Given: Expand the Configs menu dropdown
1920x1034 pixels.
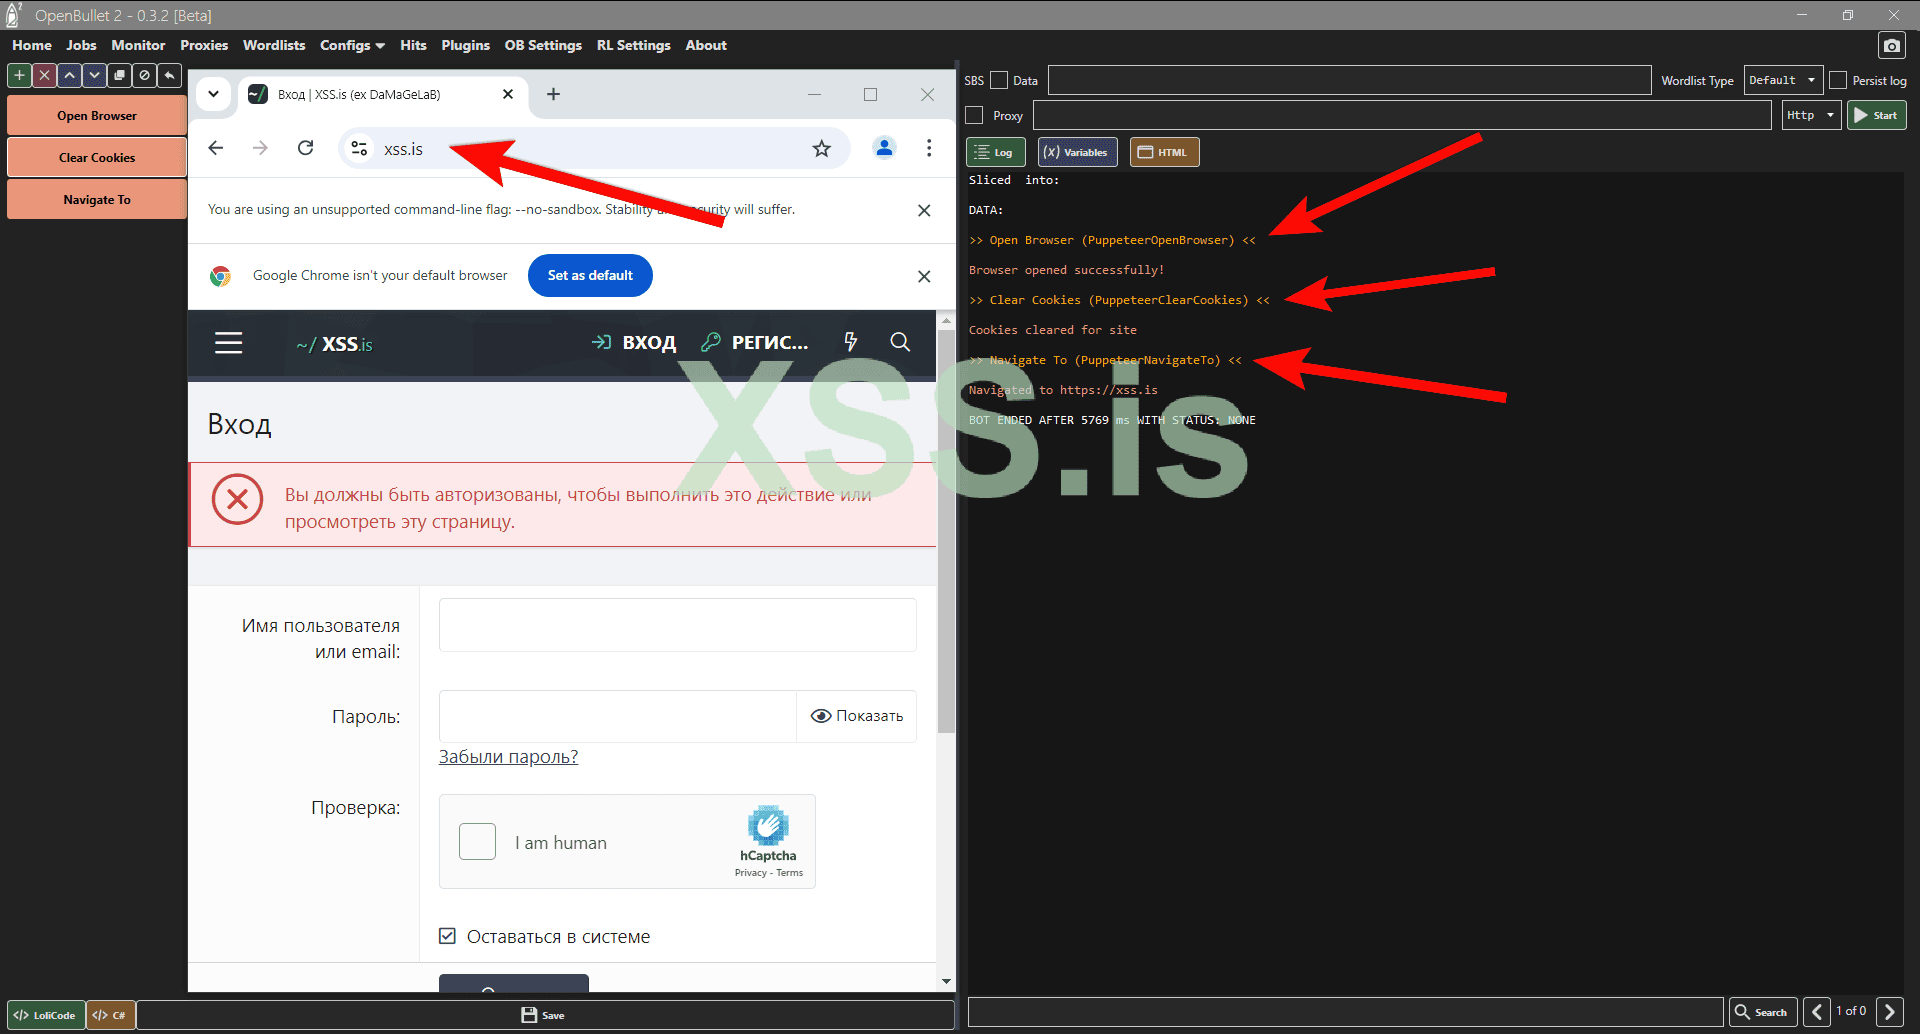Looking at the screenshot, I should pyautogui.click(x=352, y=45).
